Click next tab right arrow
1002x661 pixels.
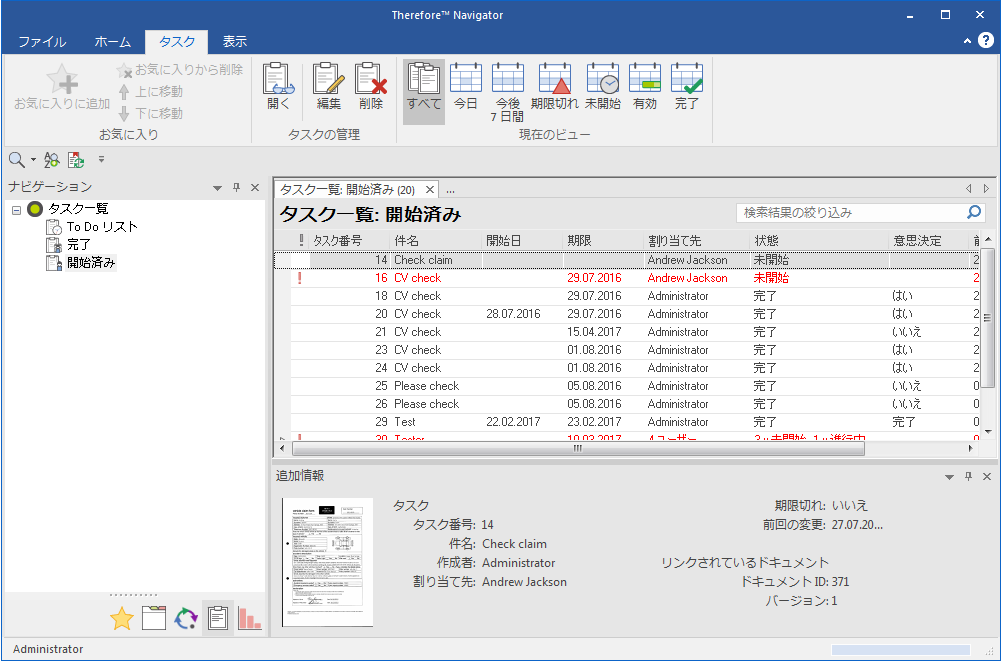[x=986, y=189]
